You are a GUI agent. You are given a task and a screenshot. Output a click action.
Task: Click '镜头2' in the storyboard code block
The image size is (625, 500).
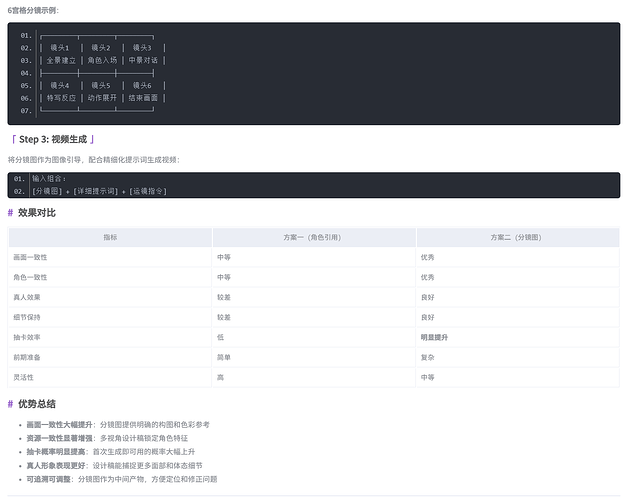(x=101, y=48)
